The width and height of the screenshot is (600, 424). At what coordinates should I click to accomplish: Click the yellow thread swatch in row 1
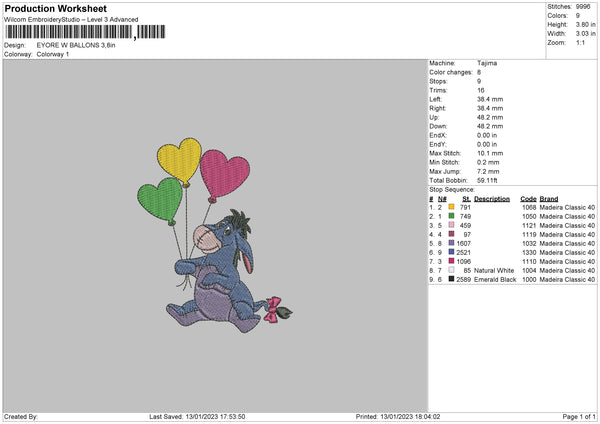pos(451,207)
